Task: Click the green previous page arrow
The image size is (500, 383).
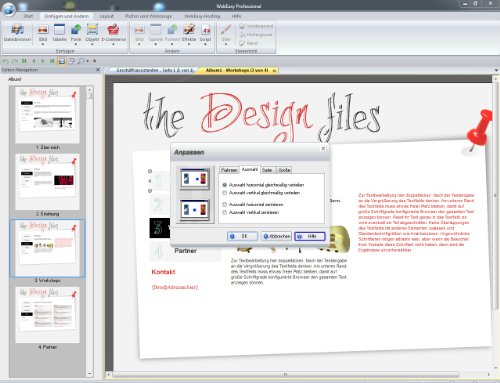Action: pyautogui.click(x=34, y=61)
